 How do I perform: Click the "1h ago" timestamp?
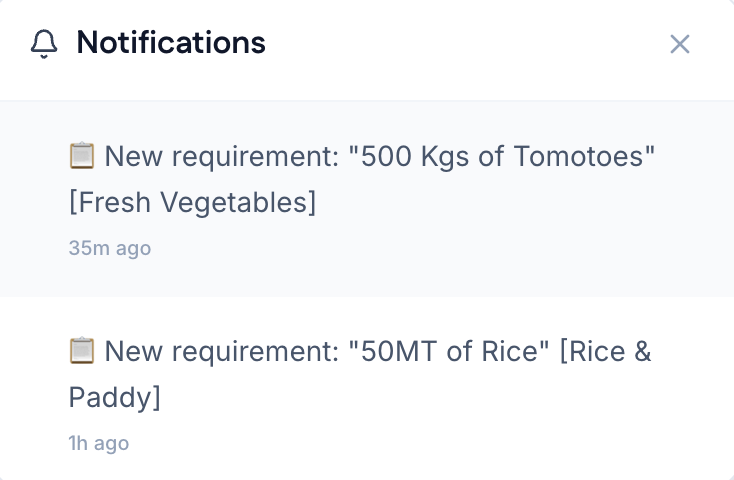pos(99,443)
